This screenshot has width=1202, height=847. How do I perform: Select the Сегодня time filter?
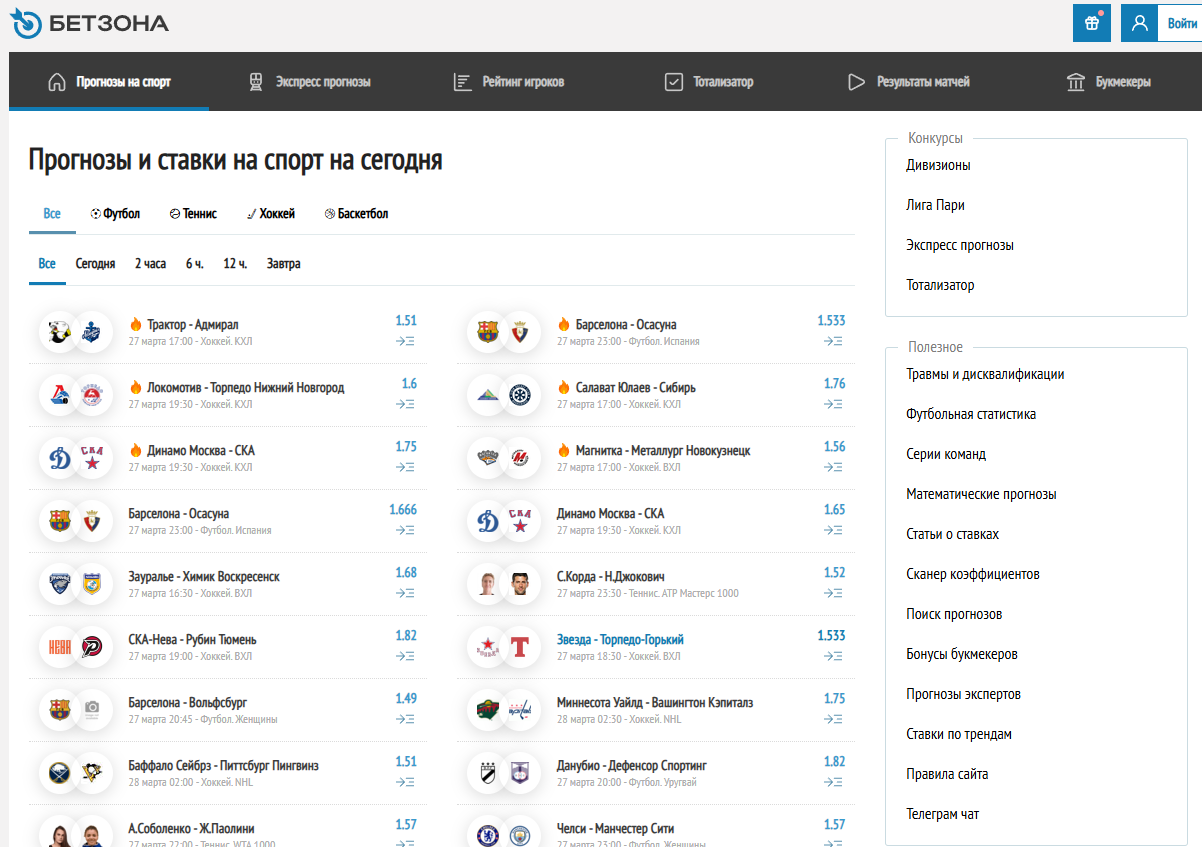(95, 264)
